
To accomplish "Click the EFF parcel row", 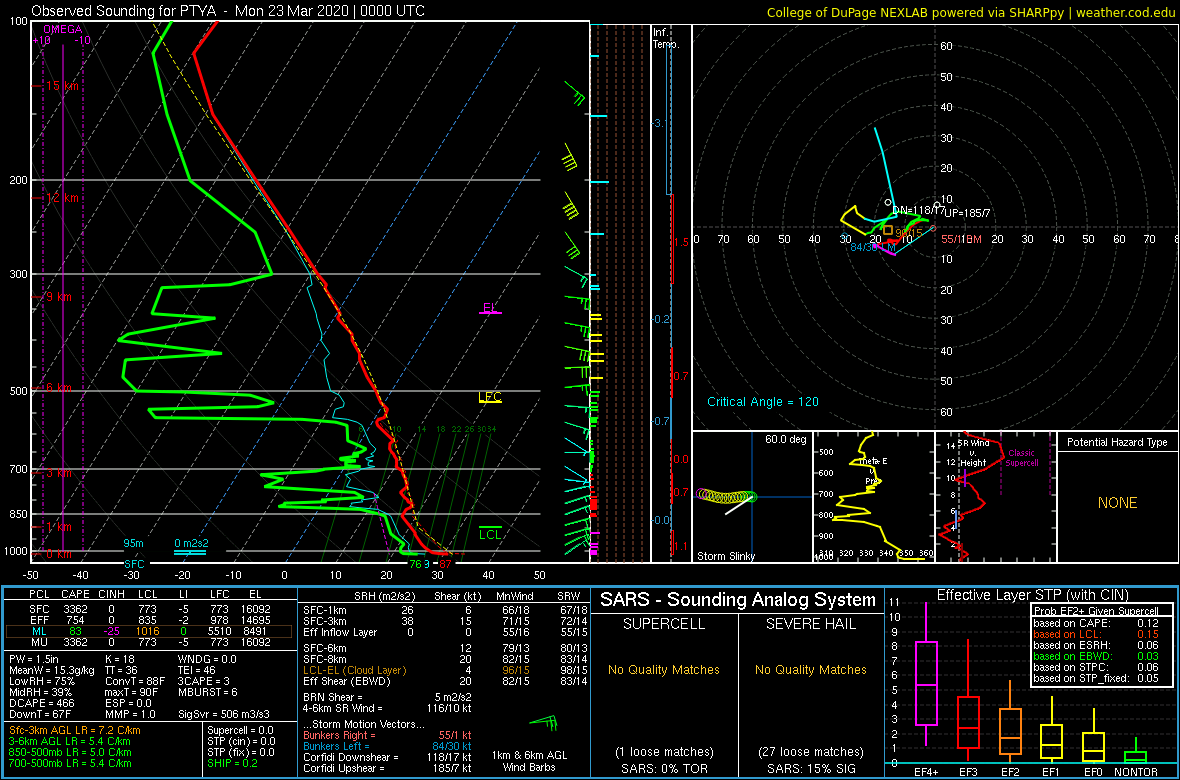I will [150, 618].
